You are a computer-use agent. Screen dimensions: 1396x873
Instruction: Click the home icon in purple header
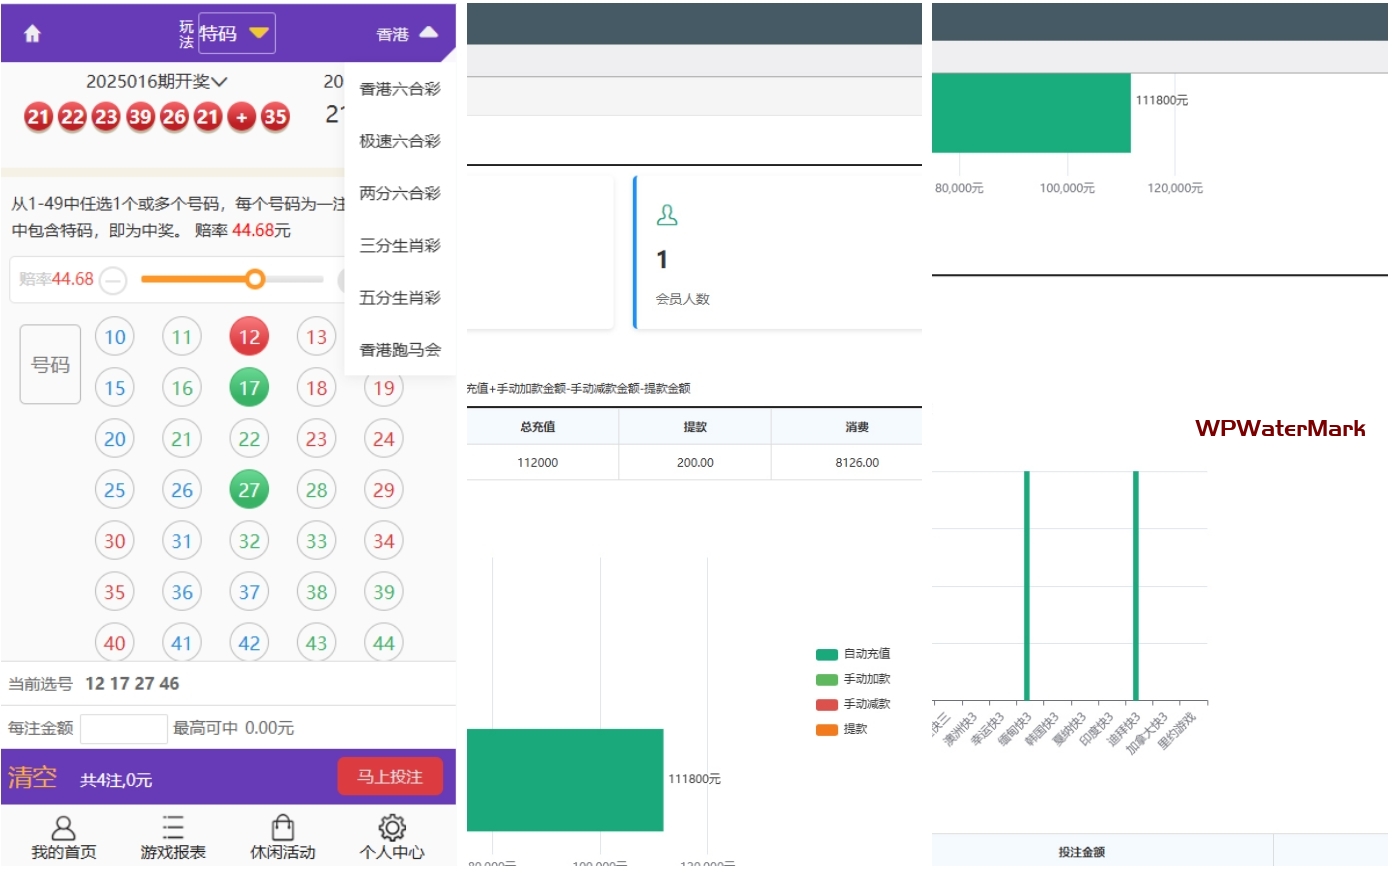click(32, 34)
